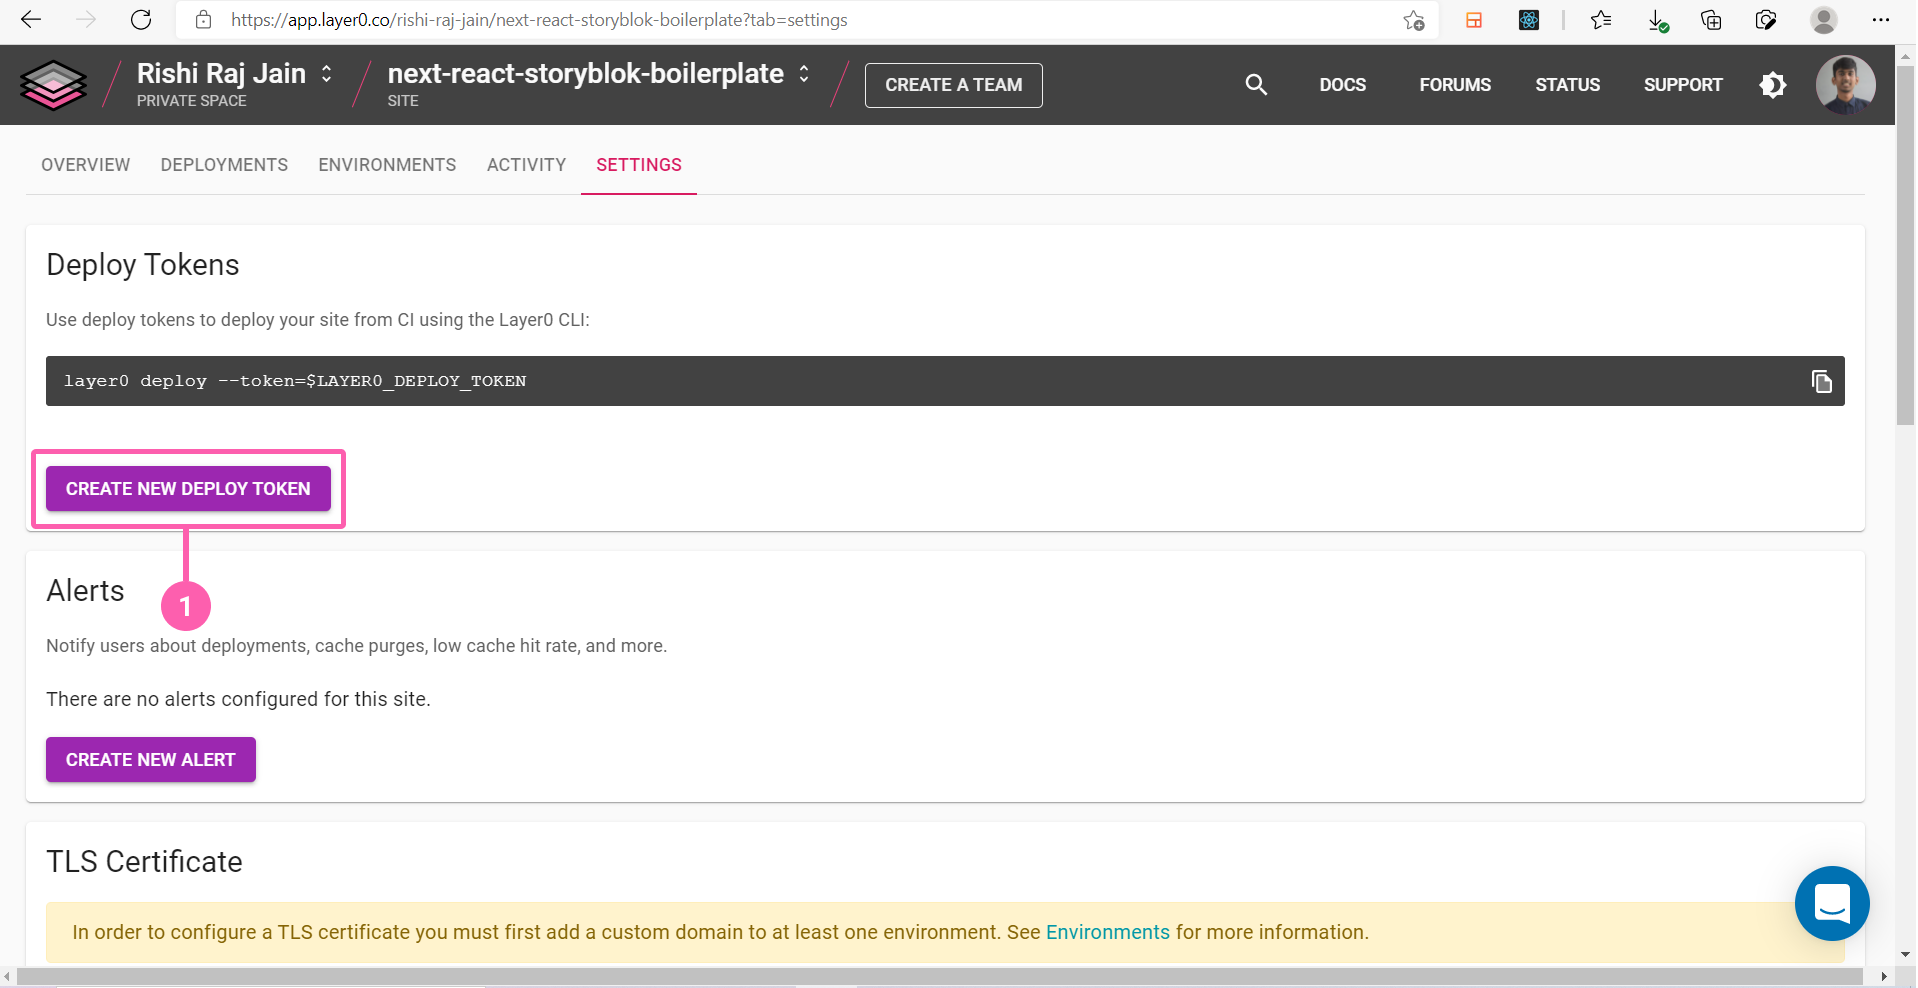Select the Settings tab
The width and height of the screenshot is (1918, 988).
tap(639, 165)
